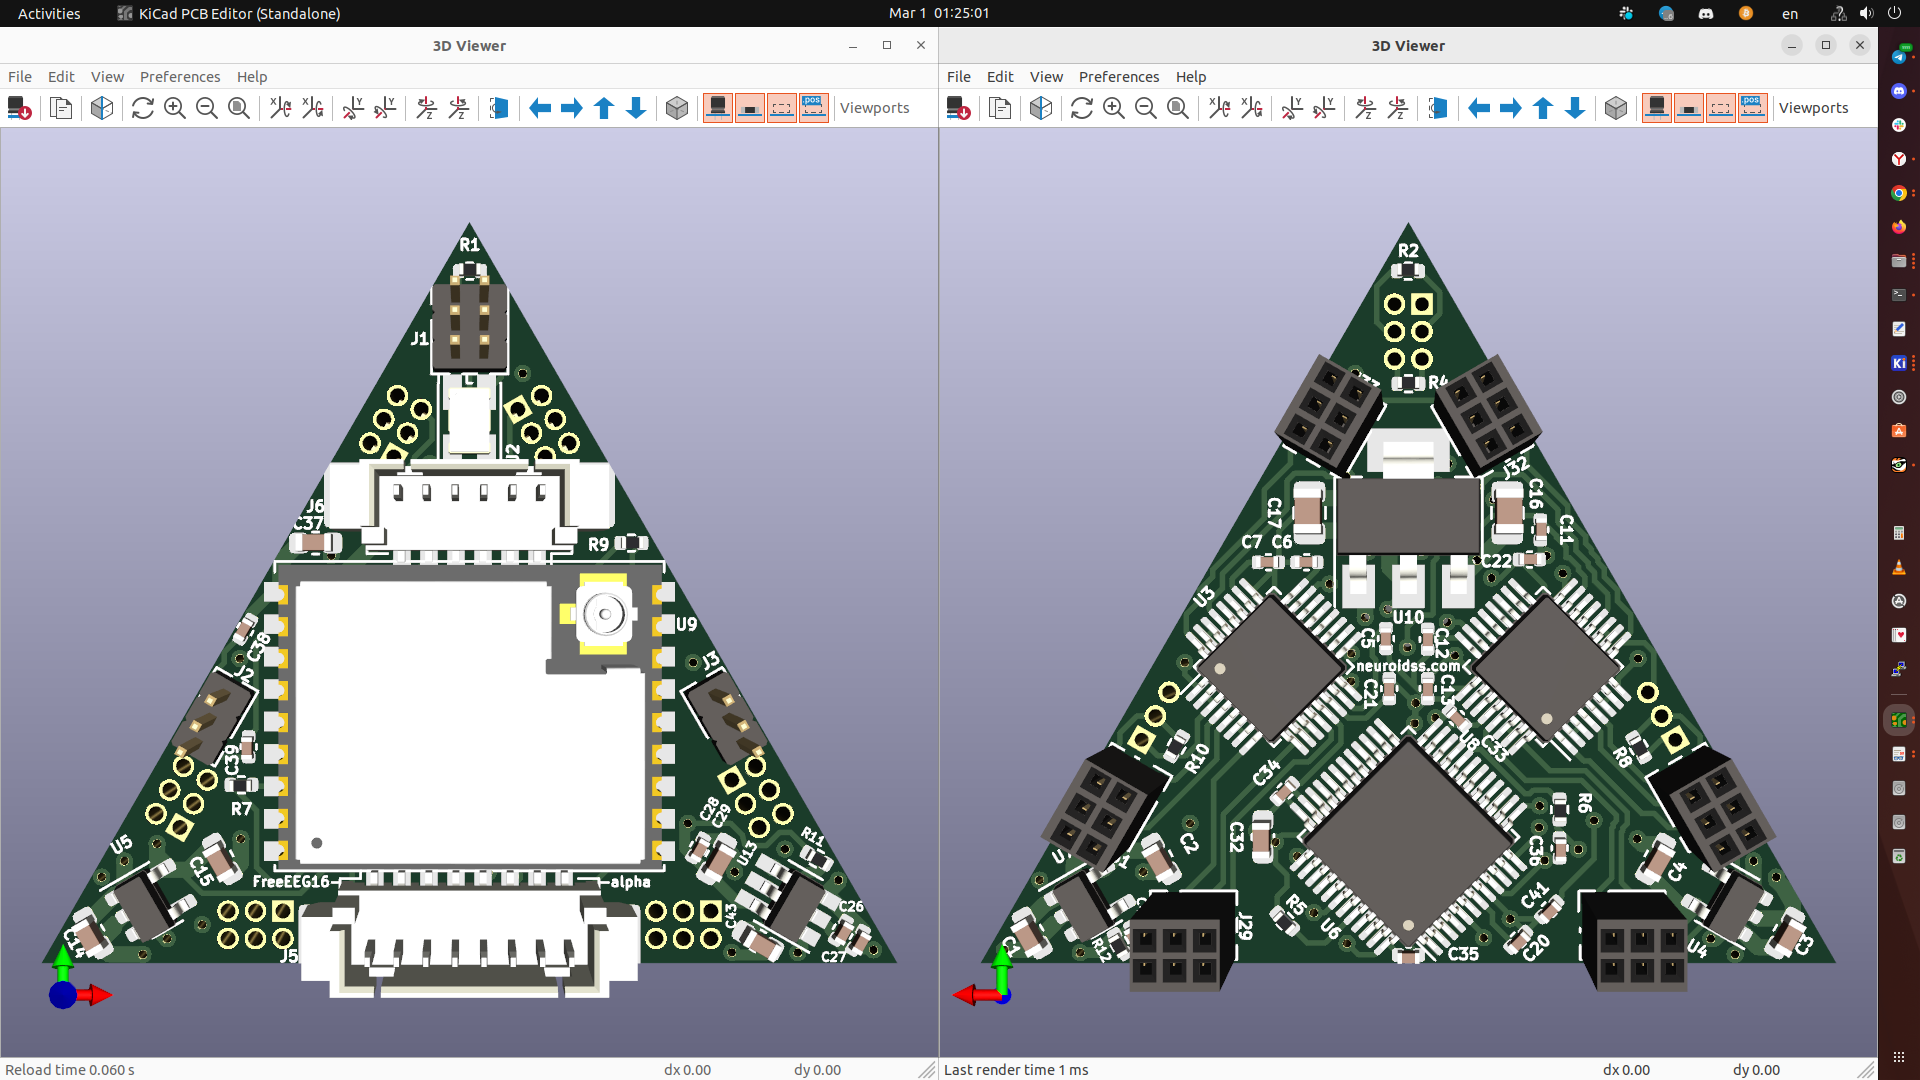The width and height of the screenshot is (1920, 1080).
Task: Open Preferences menu in left viewer
Action: click(x=180, y=77)
